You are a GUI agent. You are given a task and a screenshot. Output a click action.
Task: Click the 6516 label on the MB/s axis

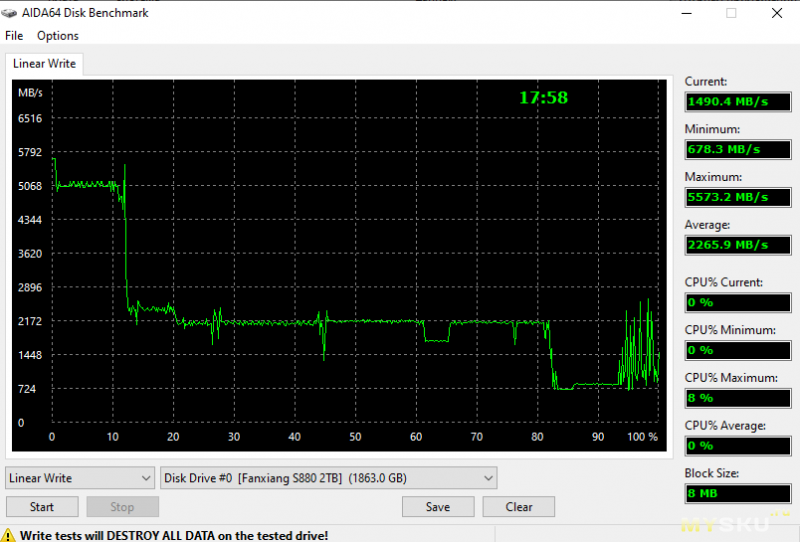coord(30,118)
